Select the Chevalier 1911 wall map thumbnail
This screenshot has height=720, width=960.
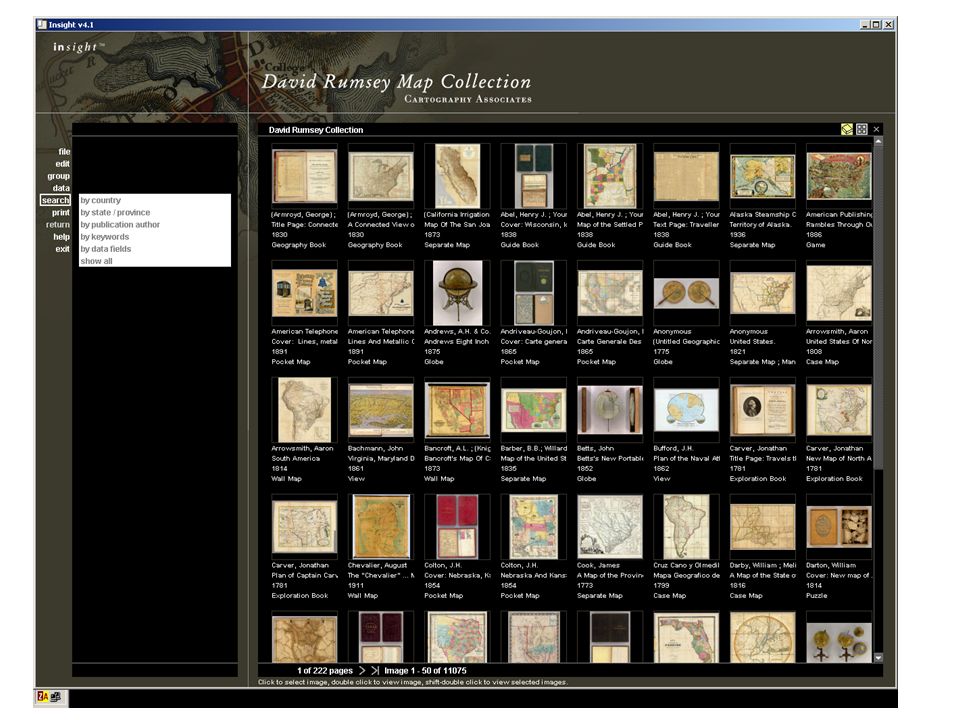(x=381, y=527)
